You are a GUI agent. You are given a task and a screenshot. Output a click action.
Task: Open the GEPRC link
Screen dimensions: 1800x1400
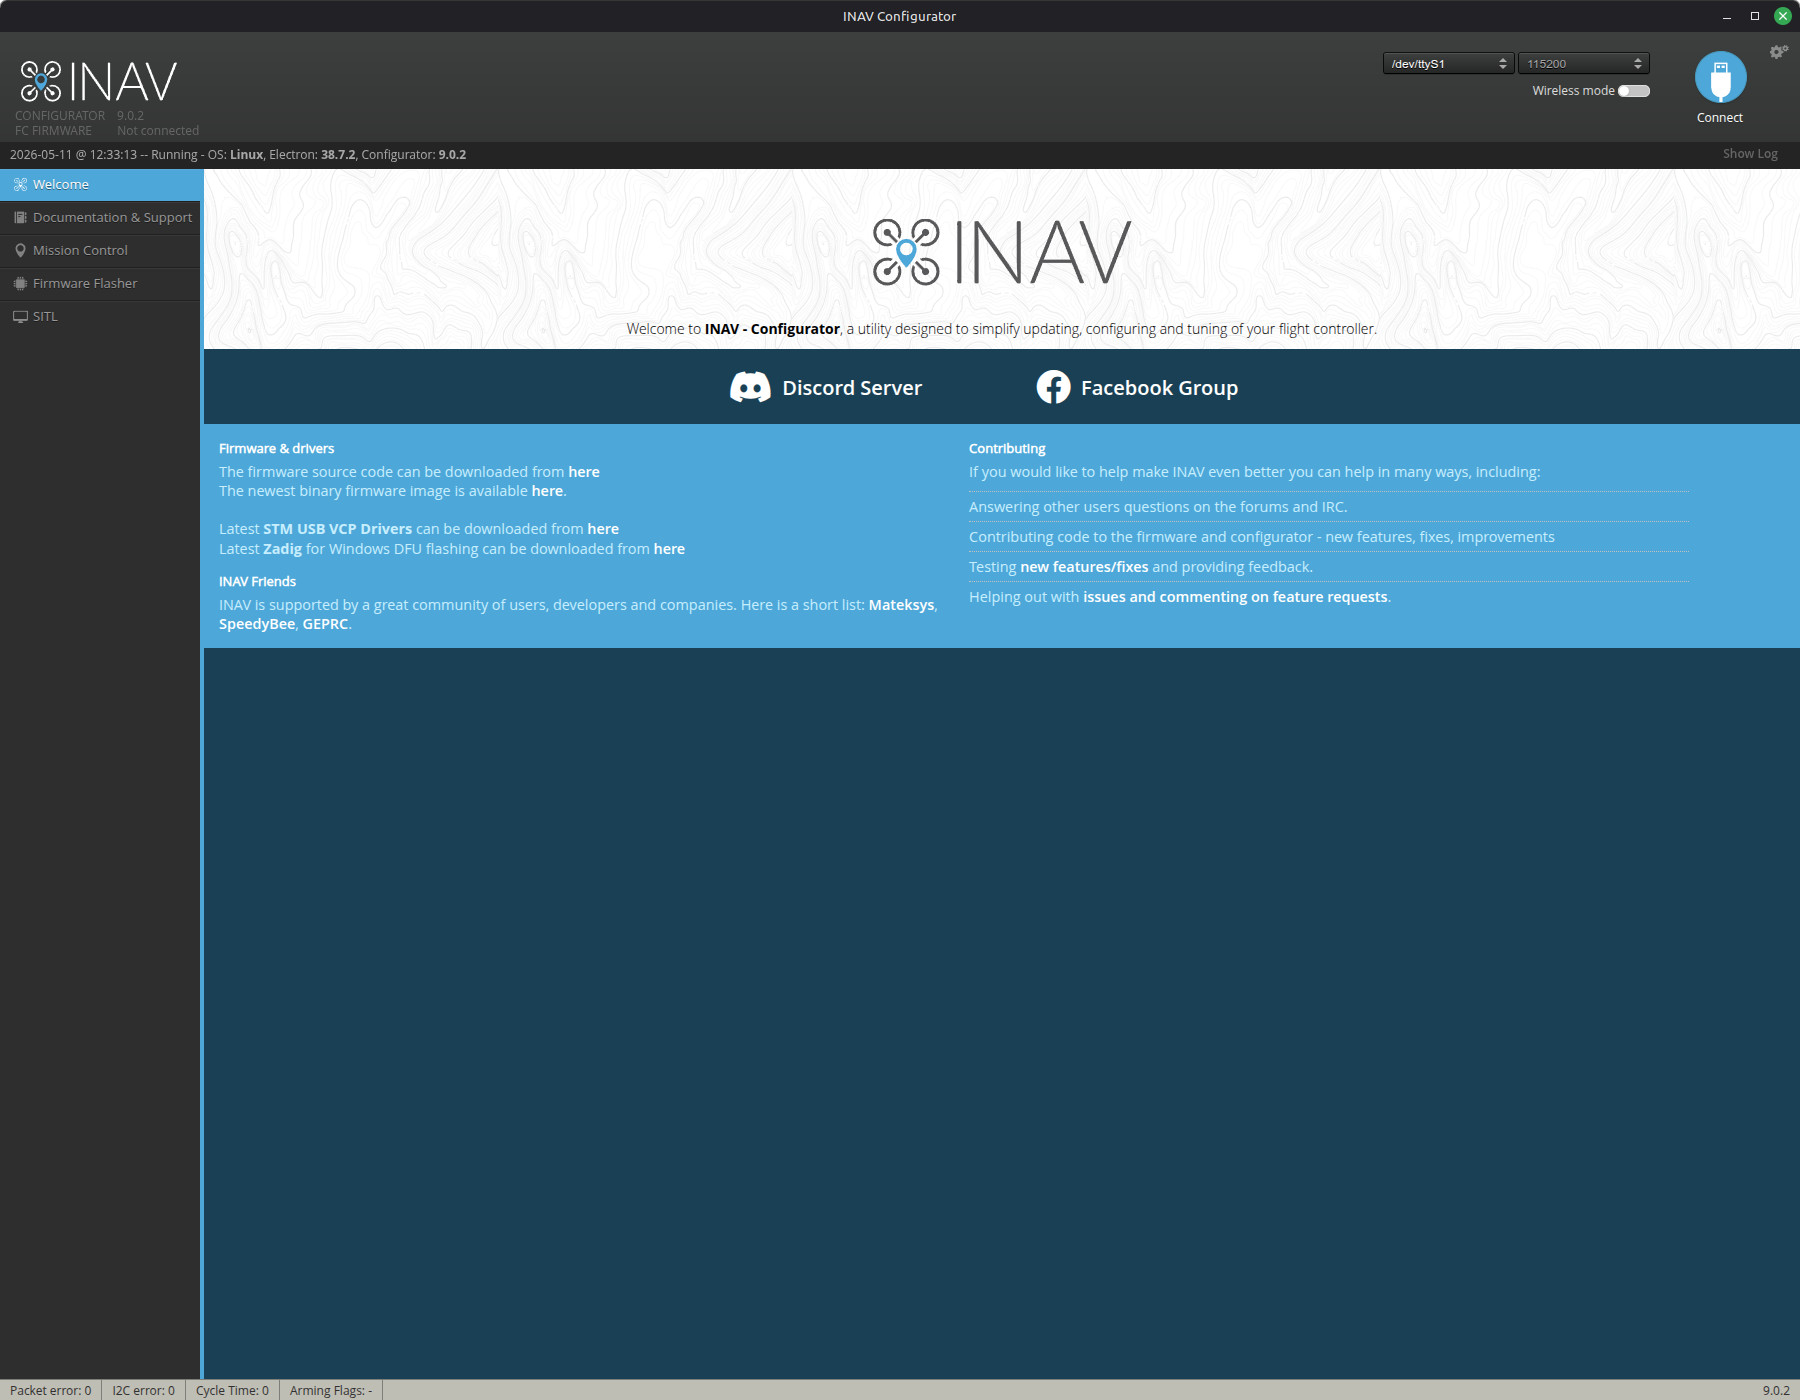pyautogui.click(x=325, y=624)
